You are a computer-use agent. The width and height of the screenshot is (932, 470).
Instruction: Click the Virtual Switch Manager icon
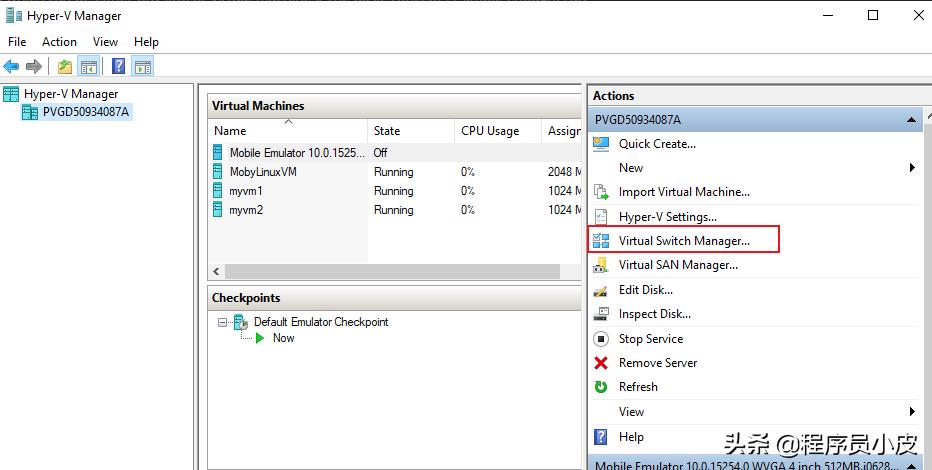tap(601, 241)
